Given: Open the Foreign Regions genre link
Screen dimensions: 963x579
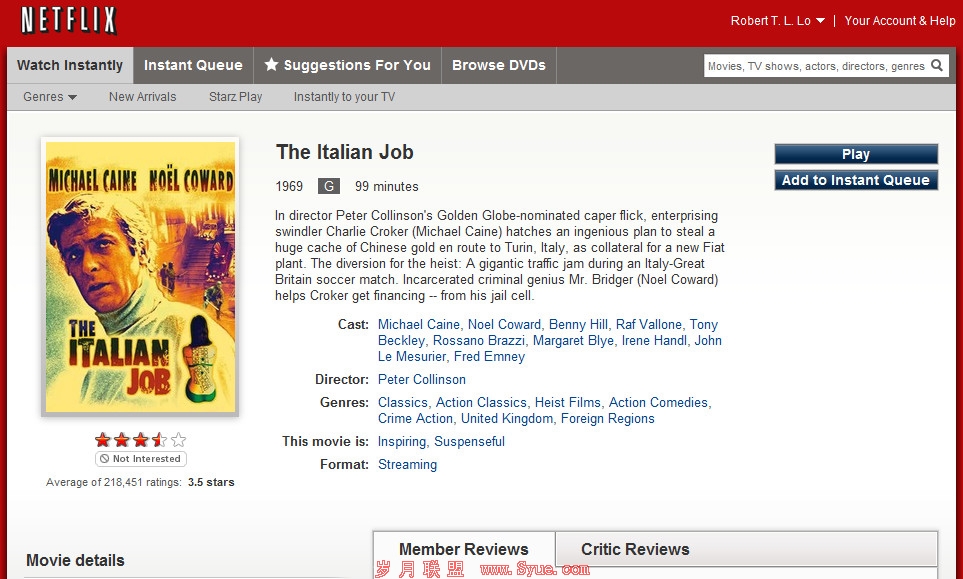Looking at the screenshot, I should coord(607,418).
